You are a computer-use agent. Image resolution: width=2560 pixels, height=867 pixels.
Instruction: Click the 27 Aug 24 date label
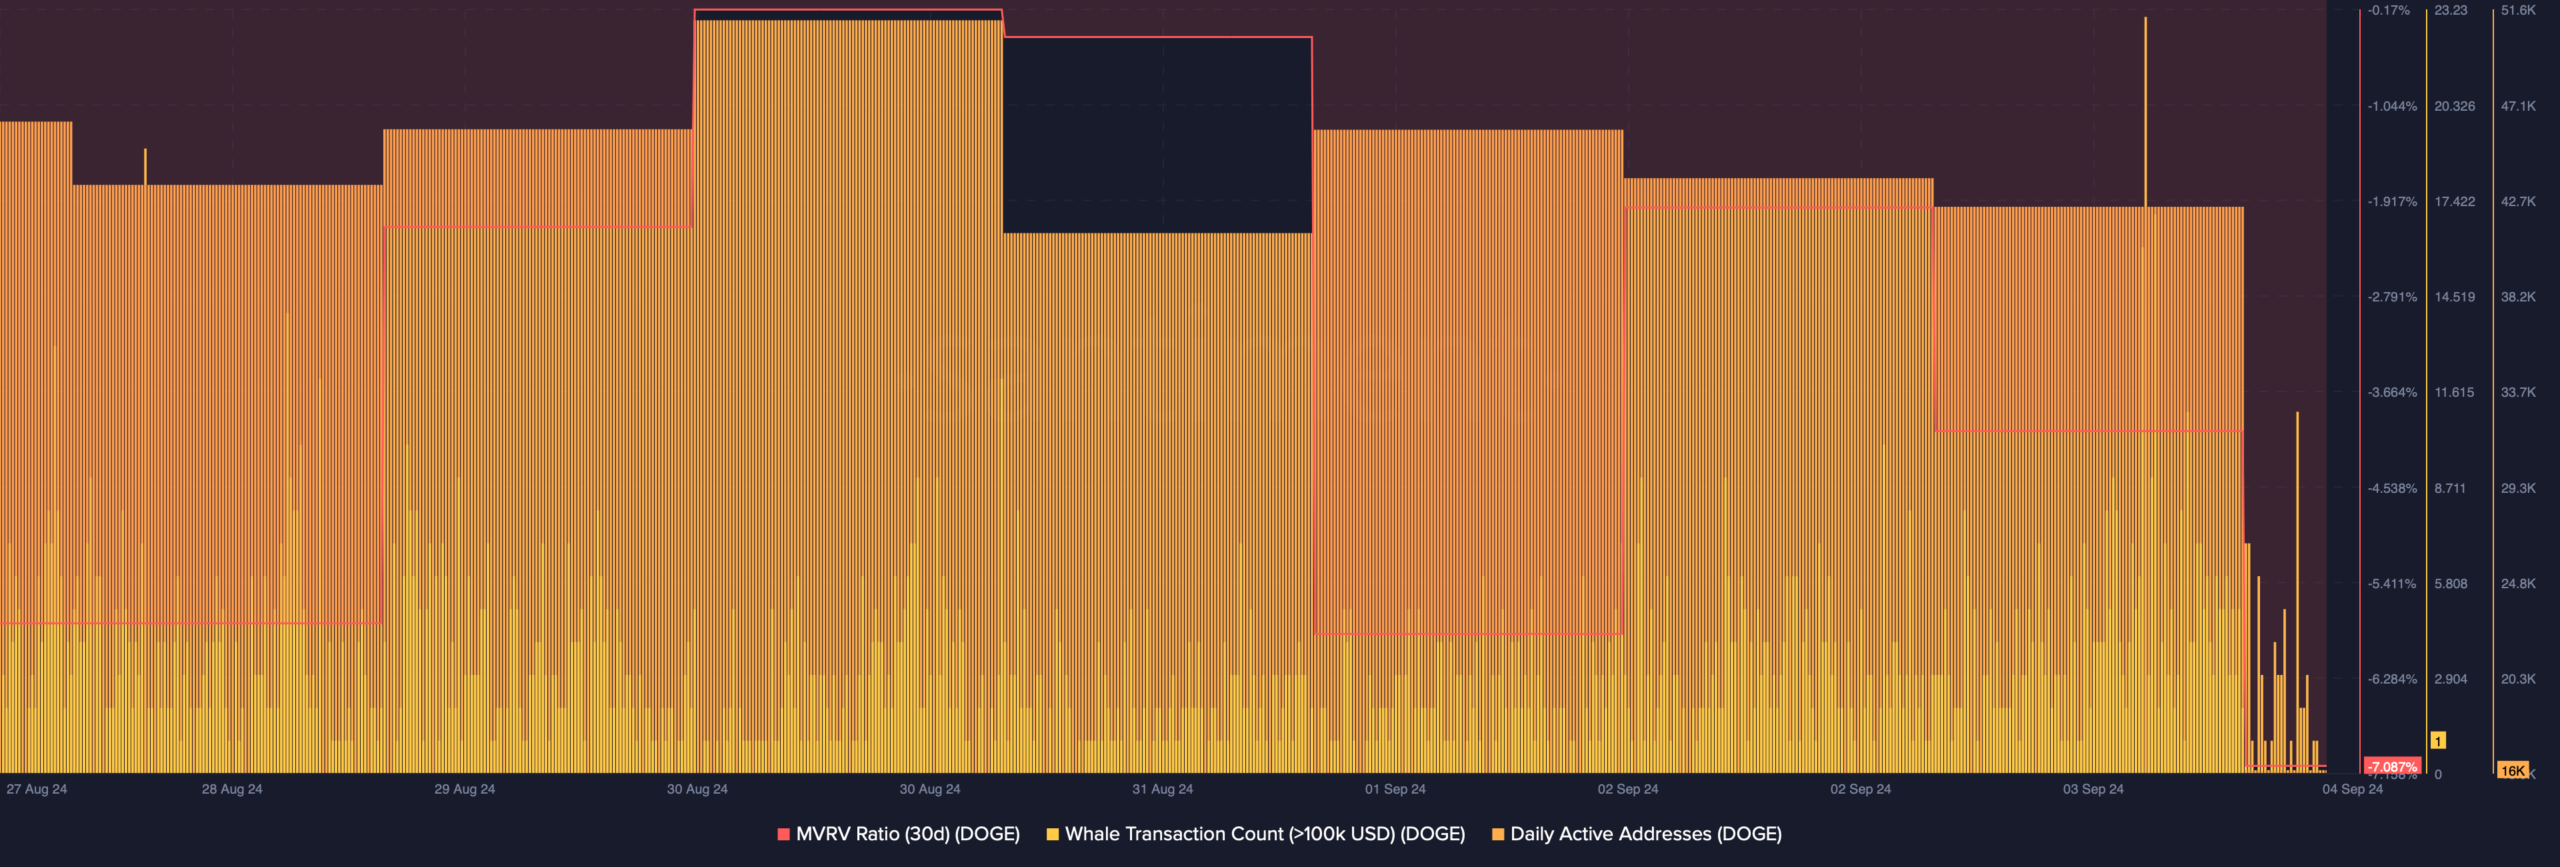tap(37, 789)
